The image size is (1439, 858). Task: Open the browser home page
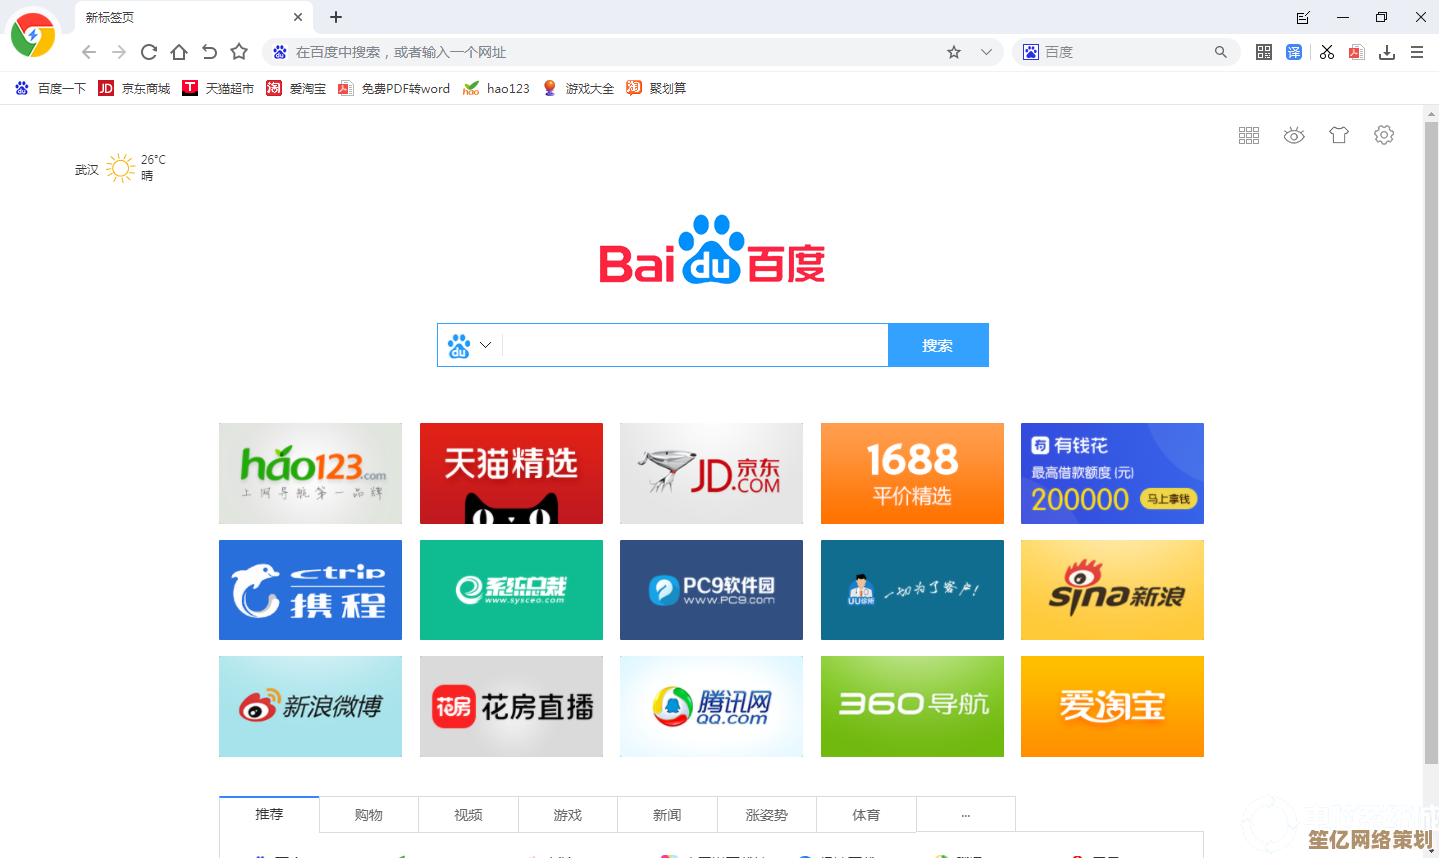[x=179, y=52]
